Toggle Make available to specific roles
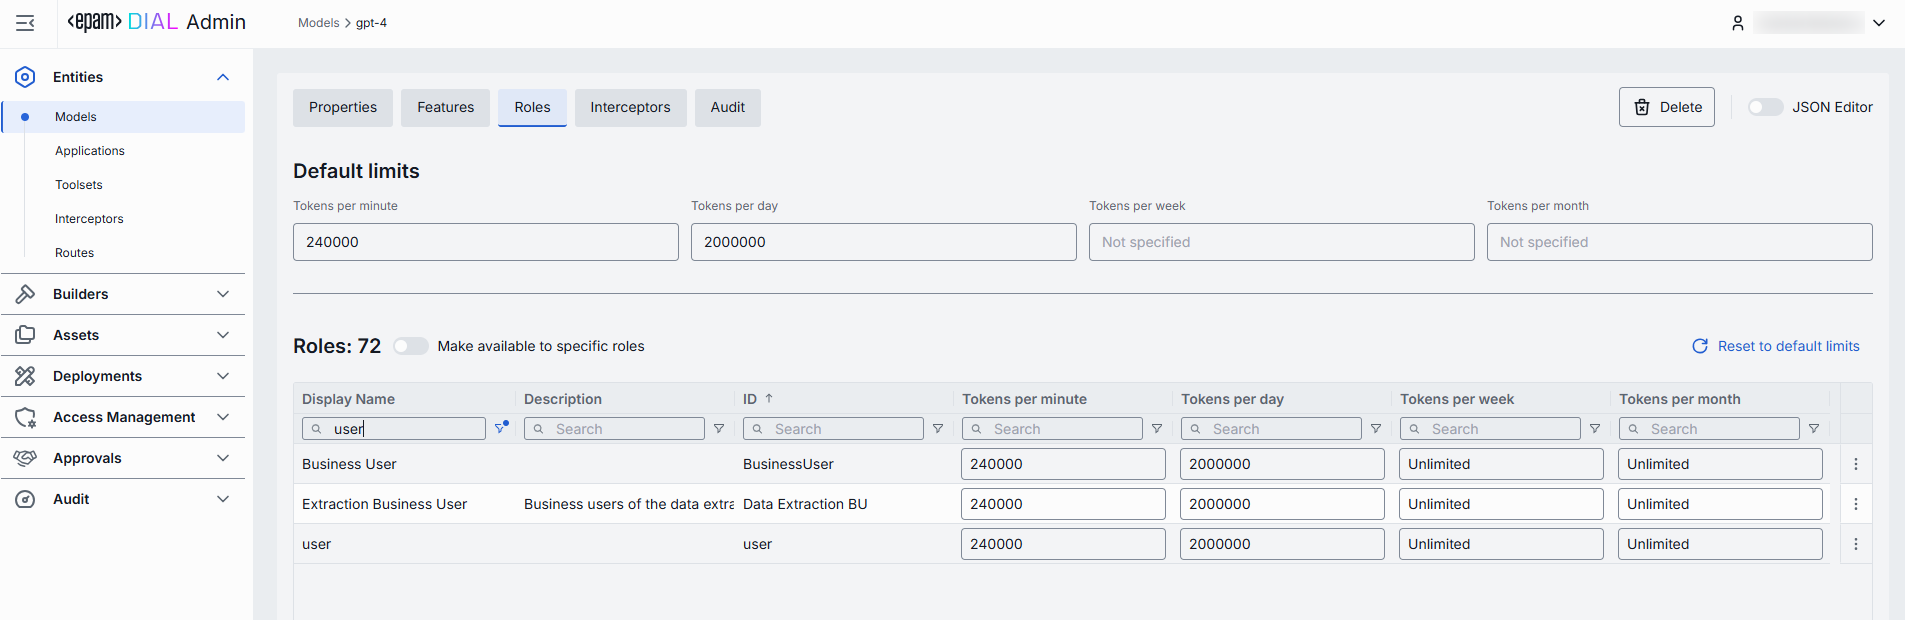Screen dimensions: 1905x620 410,346
